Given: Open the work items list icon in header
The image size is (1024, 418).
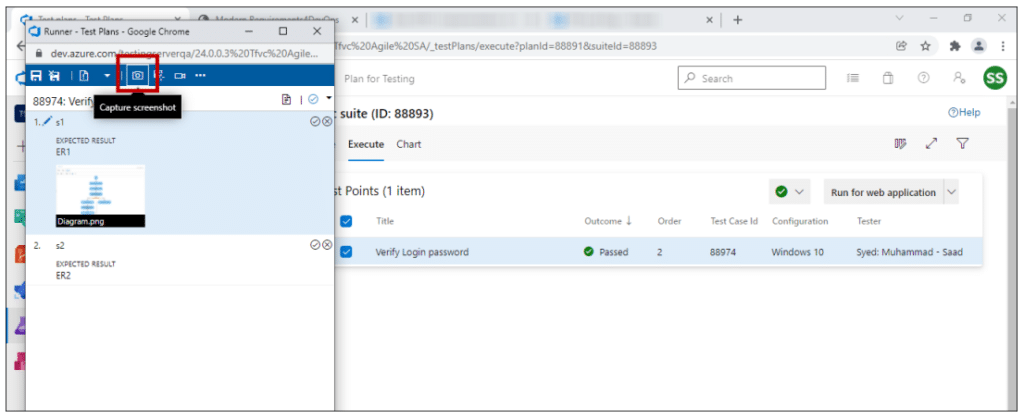Looking at the screenshot, I should coord(853,78).
